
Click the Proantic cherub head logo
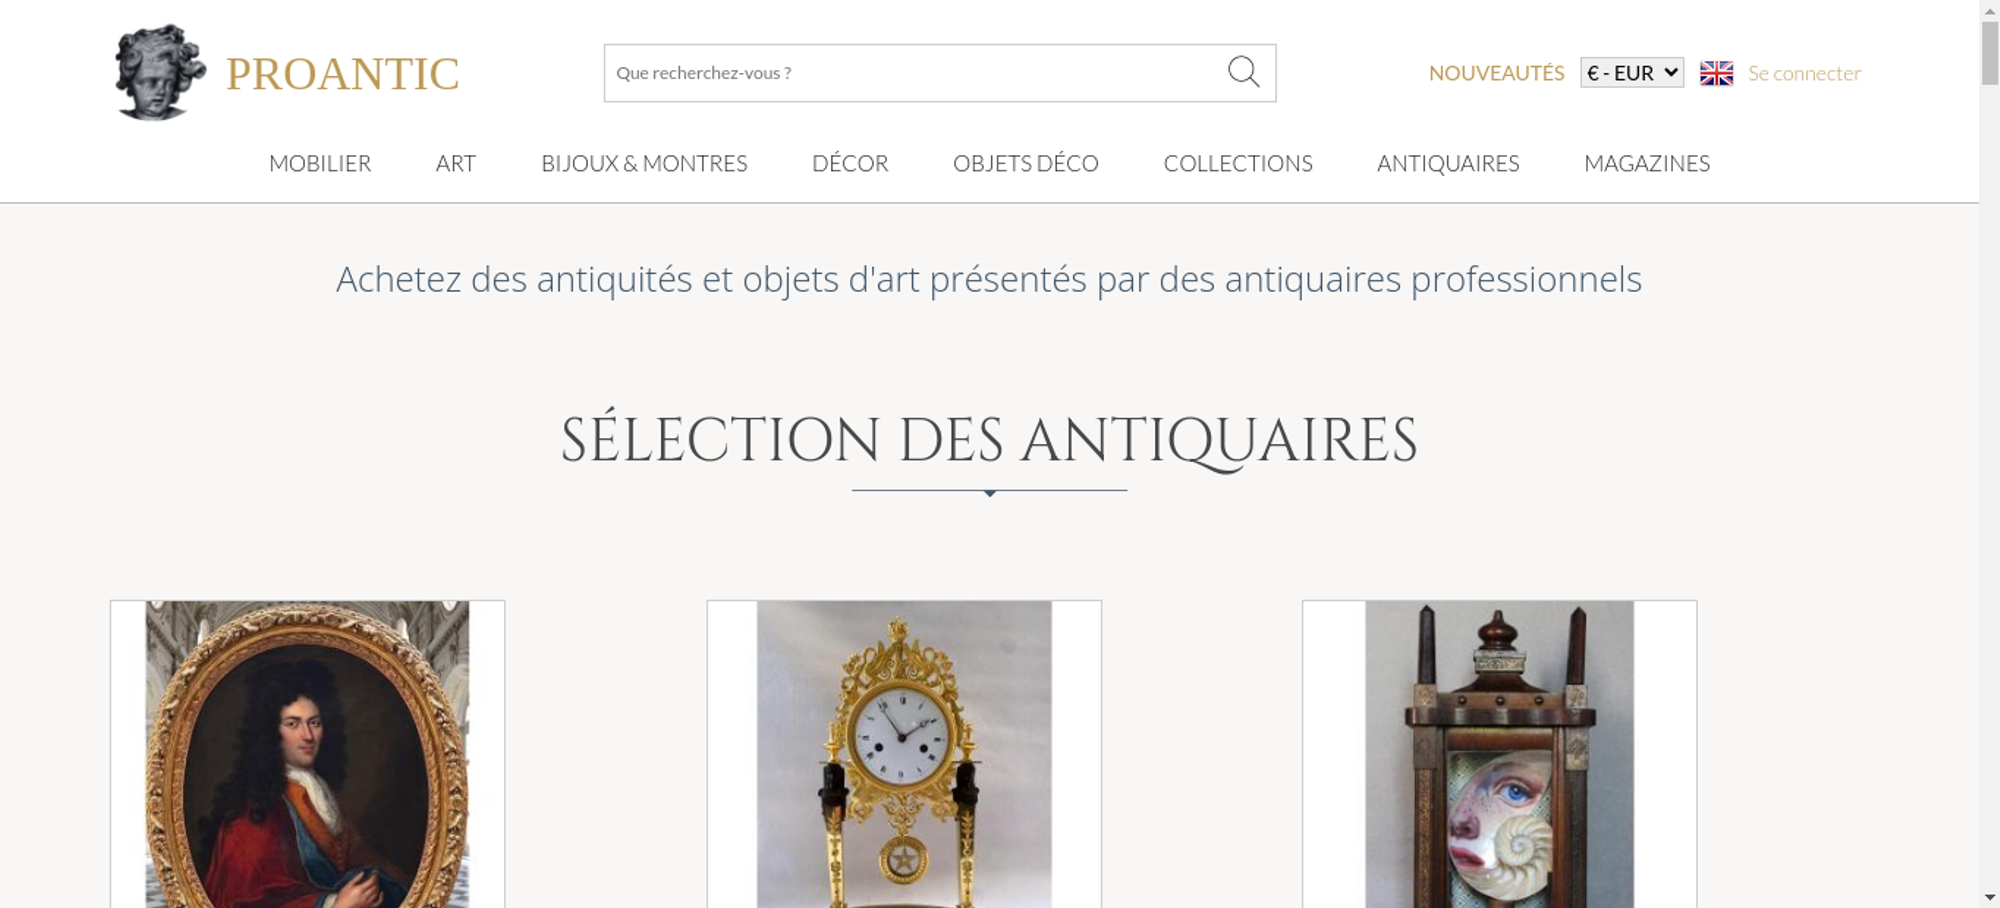(160, 73)
